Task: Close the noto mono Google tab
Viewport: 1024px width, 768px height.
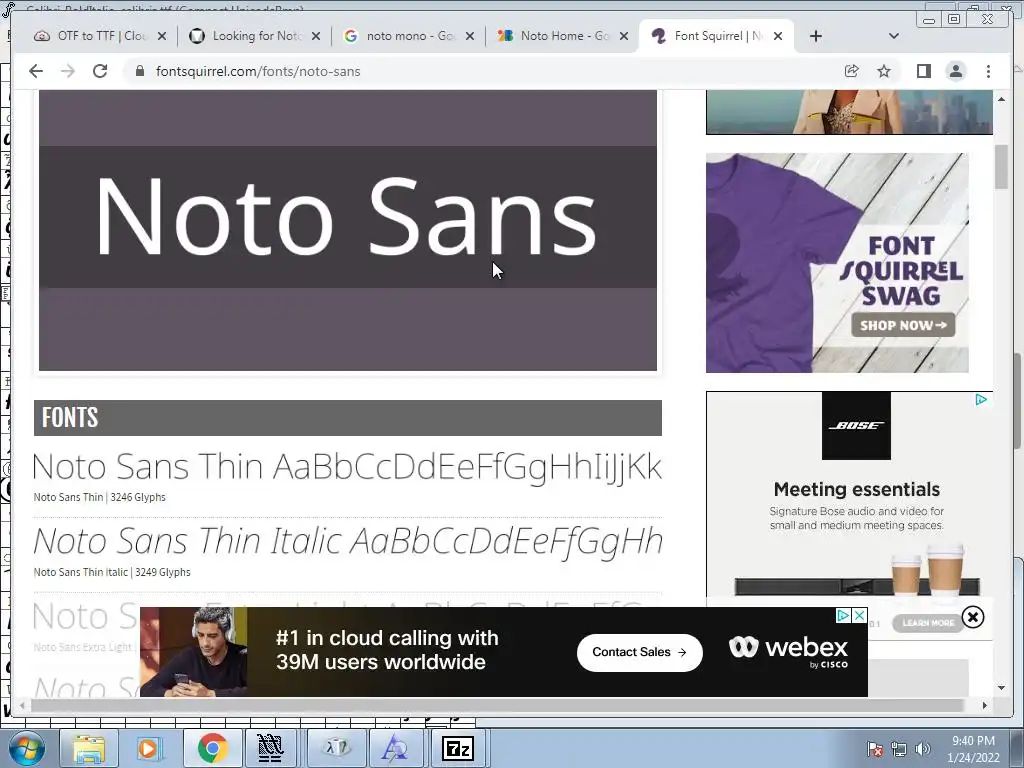Action: pyautogui.click(x=470, y=36)
